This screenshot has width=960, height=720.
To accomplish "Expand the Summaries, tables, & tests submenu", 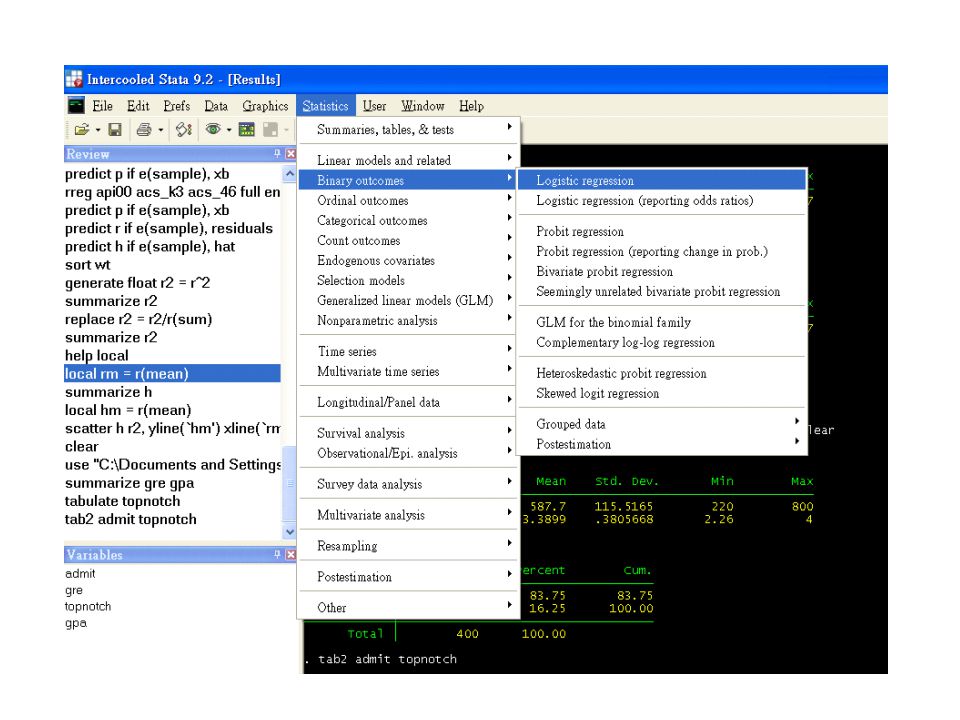I will (409, 130).
